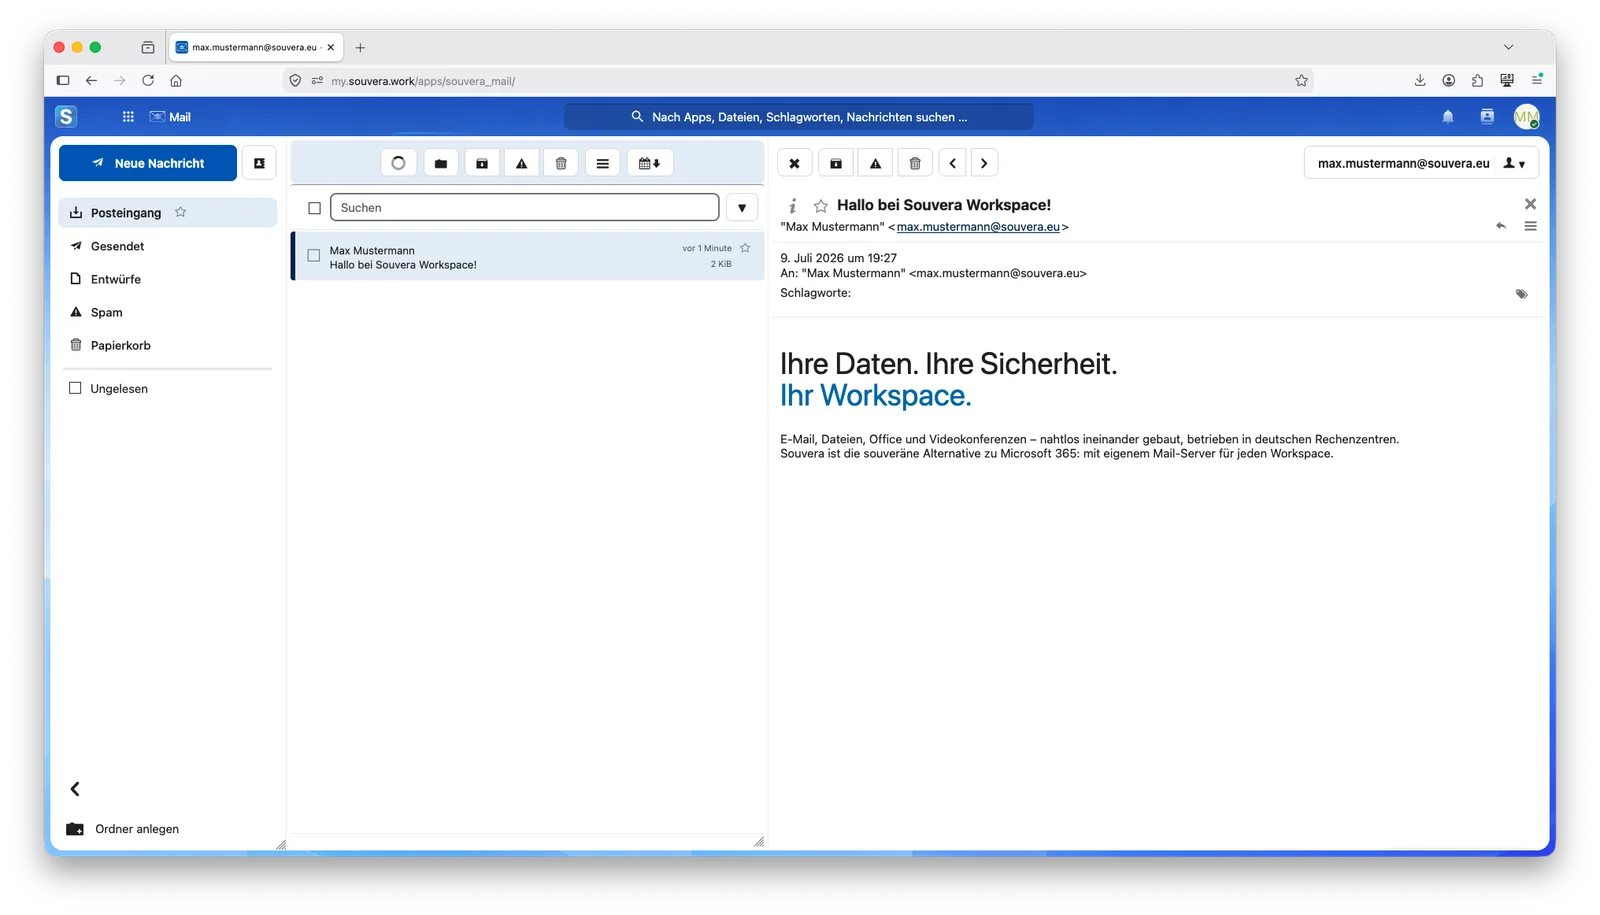The width and height of the screenshot is (1600, 915).
Task: Open notifications with the bell icon
Action: [1447, 117]
